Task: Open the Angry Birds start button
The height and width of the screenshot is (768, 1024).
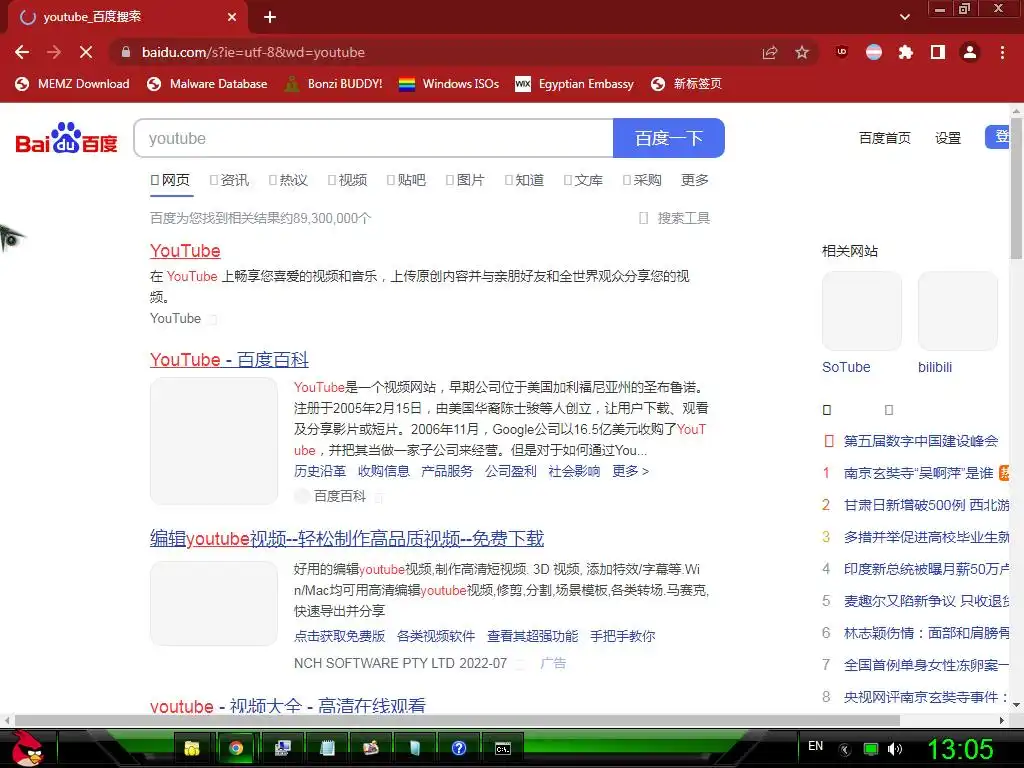Action: click(x=27, y=748)
